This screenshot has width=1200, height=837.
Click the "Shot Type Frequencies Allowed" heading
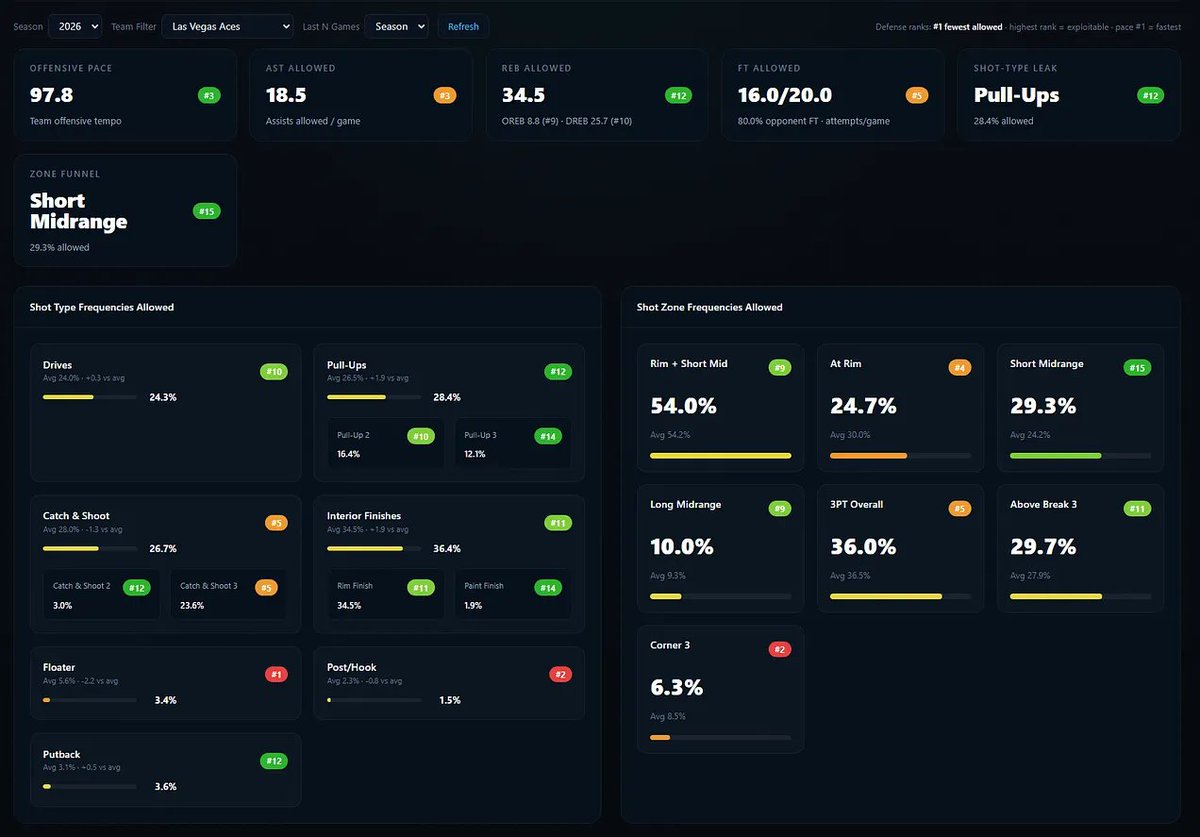[102, 307]
